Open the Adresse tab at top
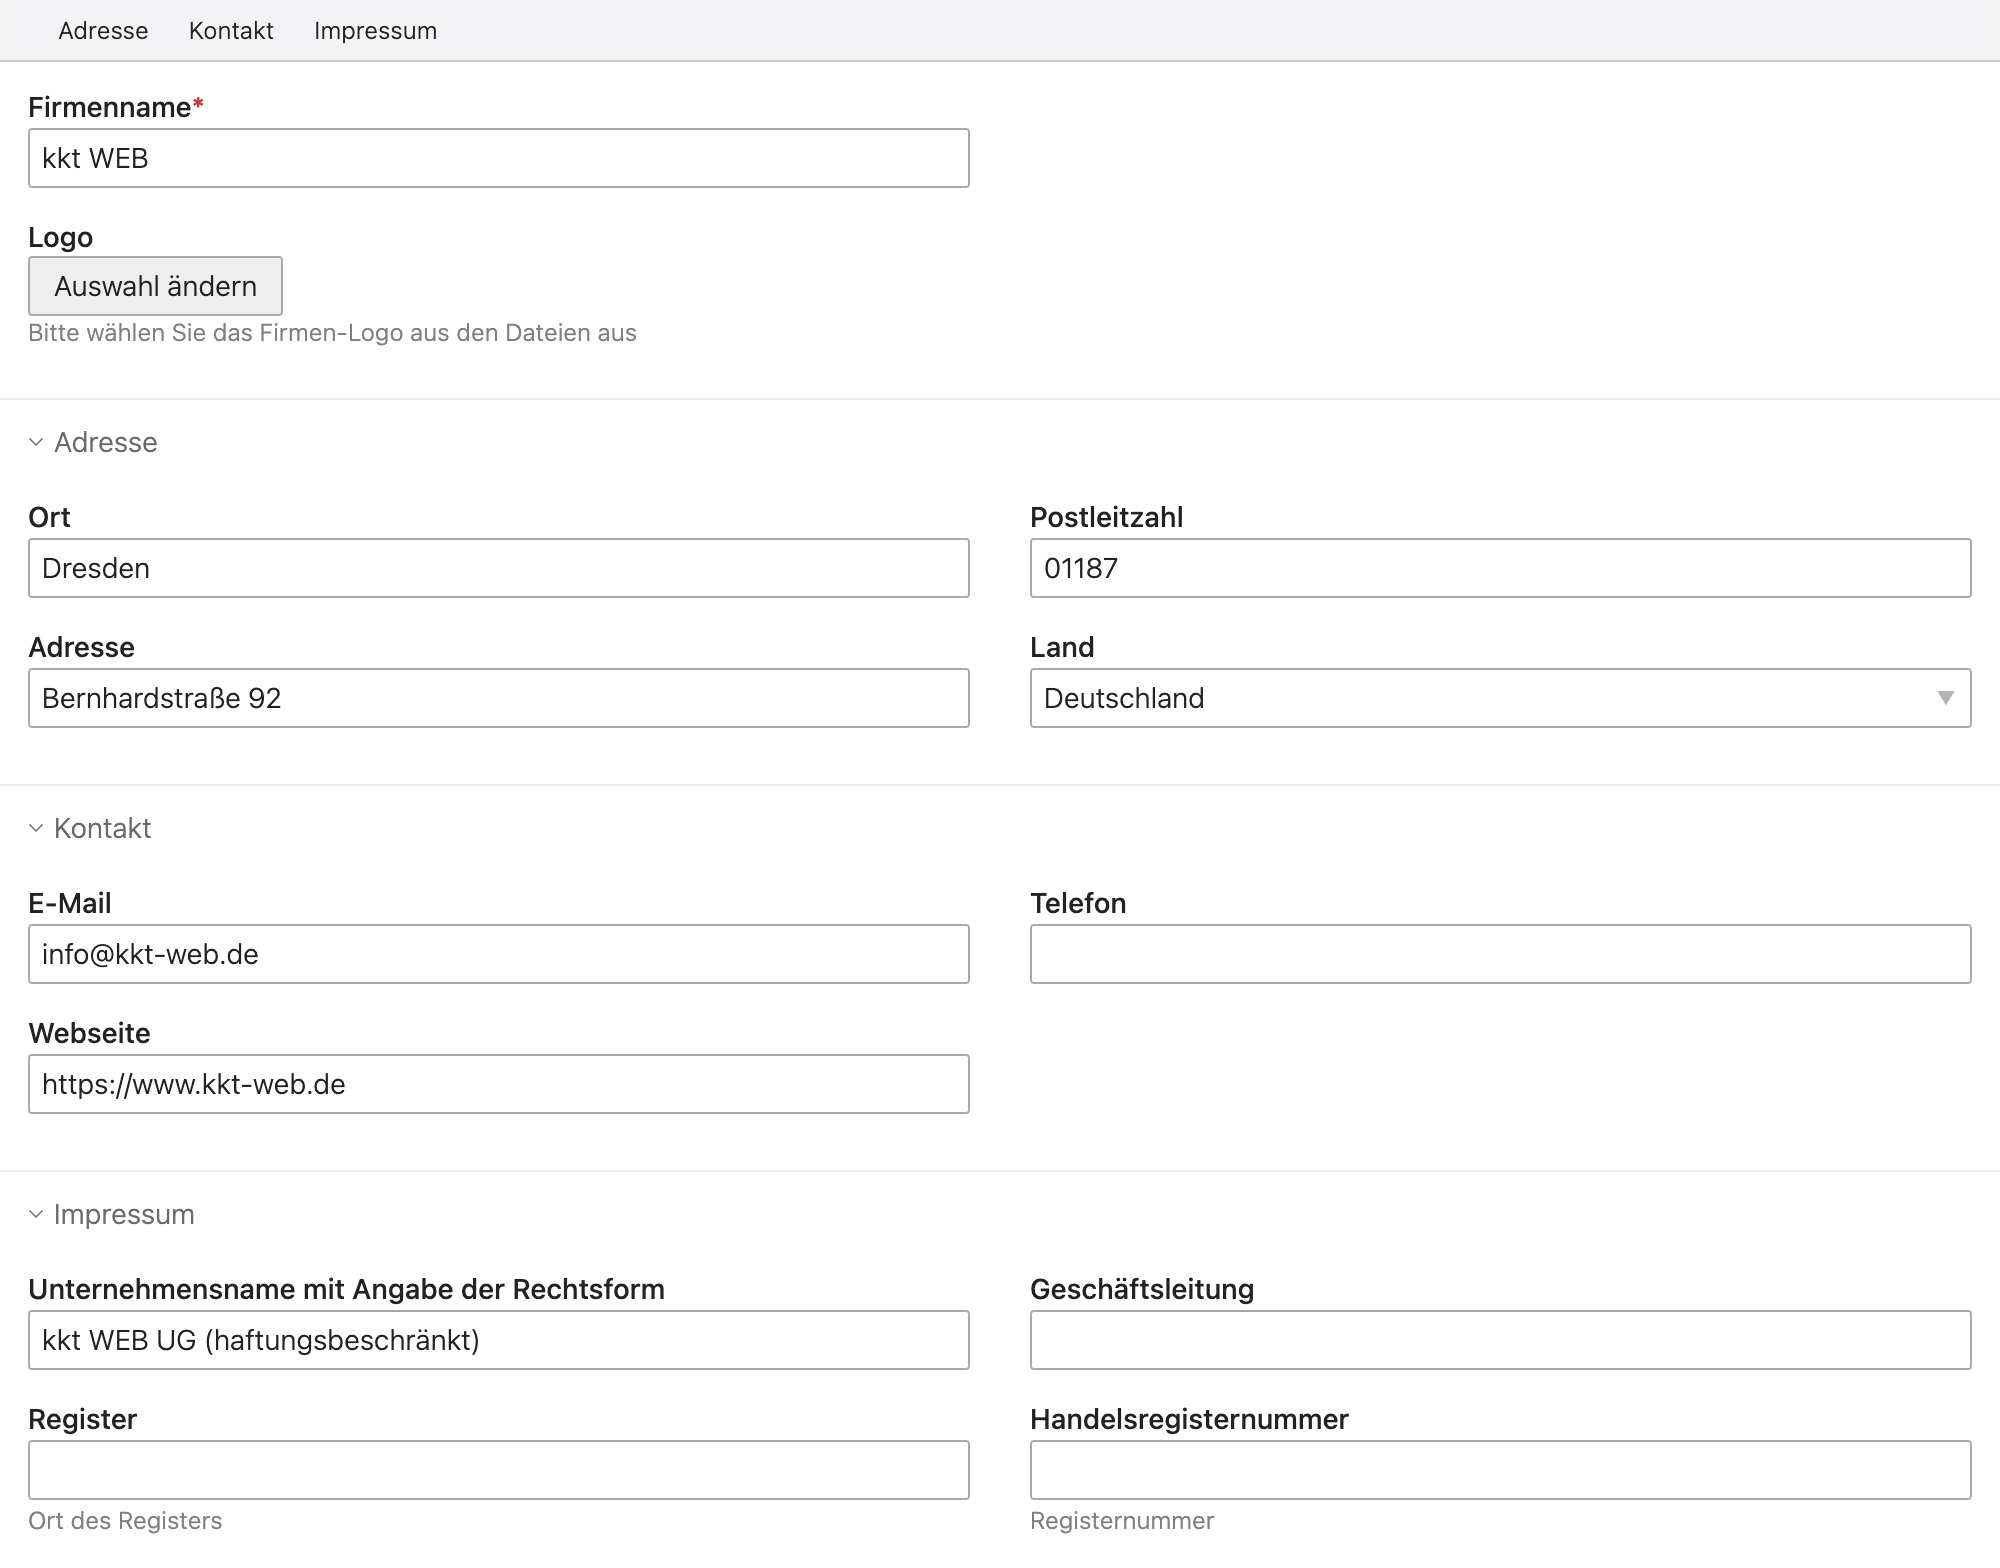 click(x=103, y=31)
